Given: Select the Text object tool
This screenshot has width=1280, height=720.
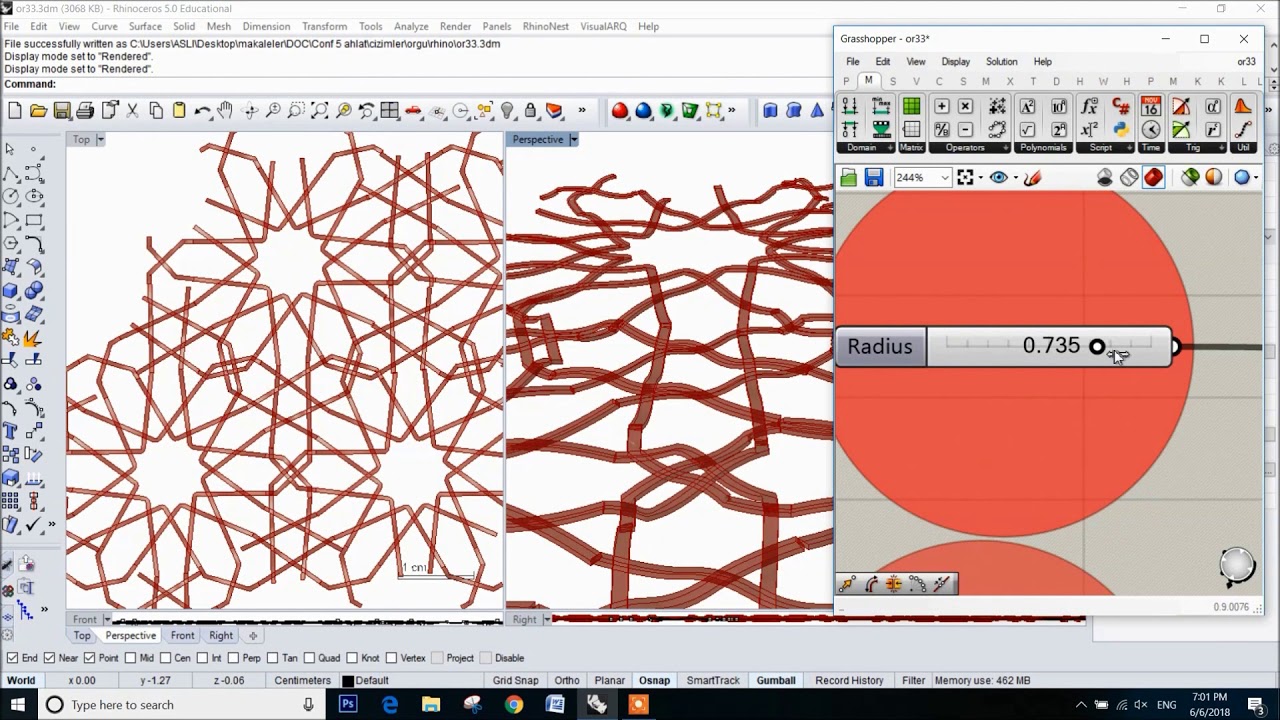Looking at the screenshot, I should point(10,432).
